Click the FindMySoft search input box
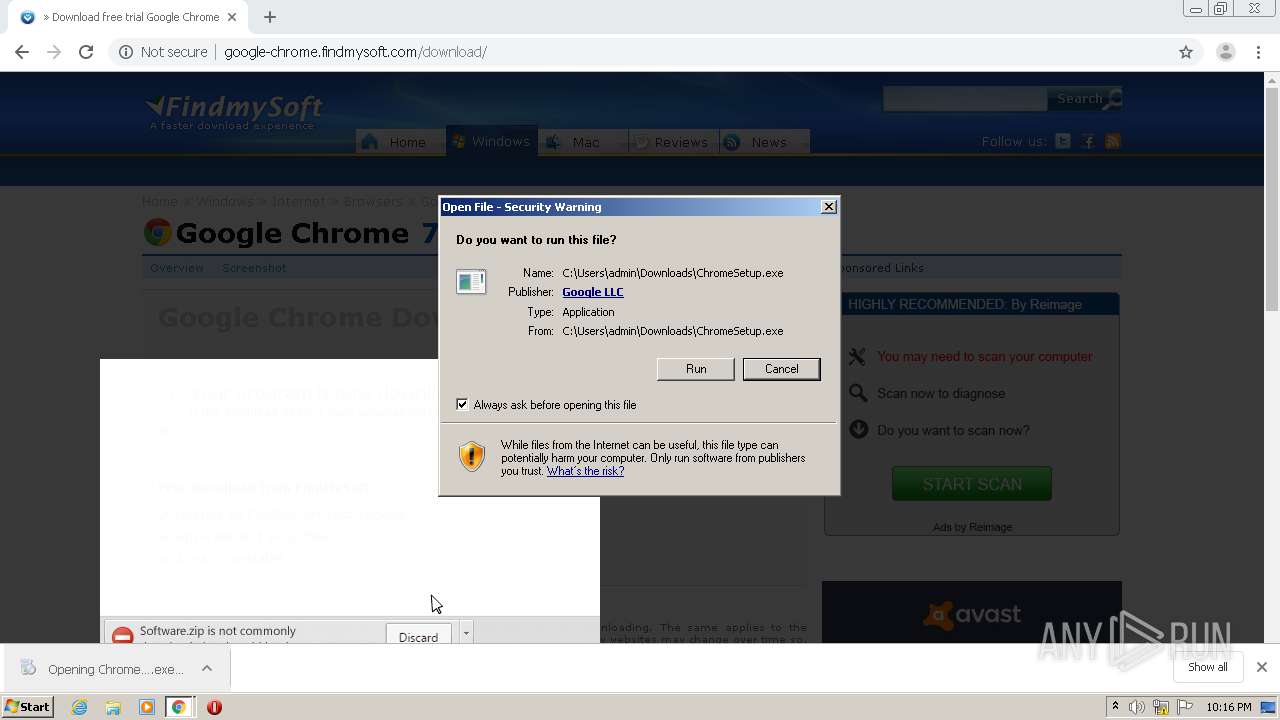The height and width of the screenshot is (720, 1280). click(x=964, y=98)
